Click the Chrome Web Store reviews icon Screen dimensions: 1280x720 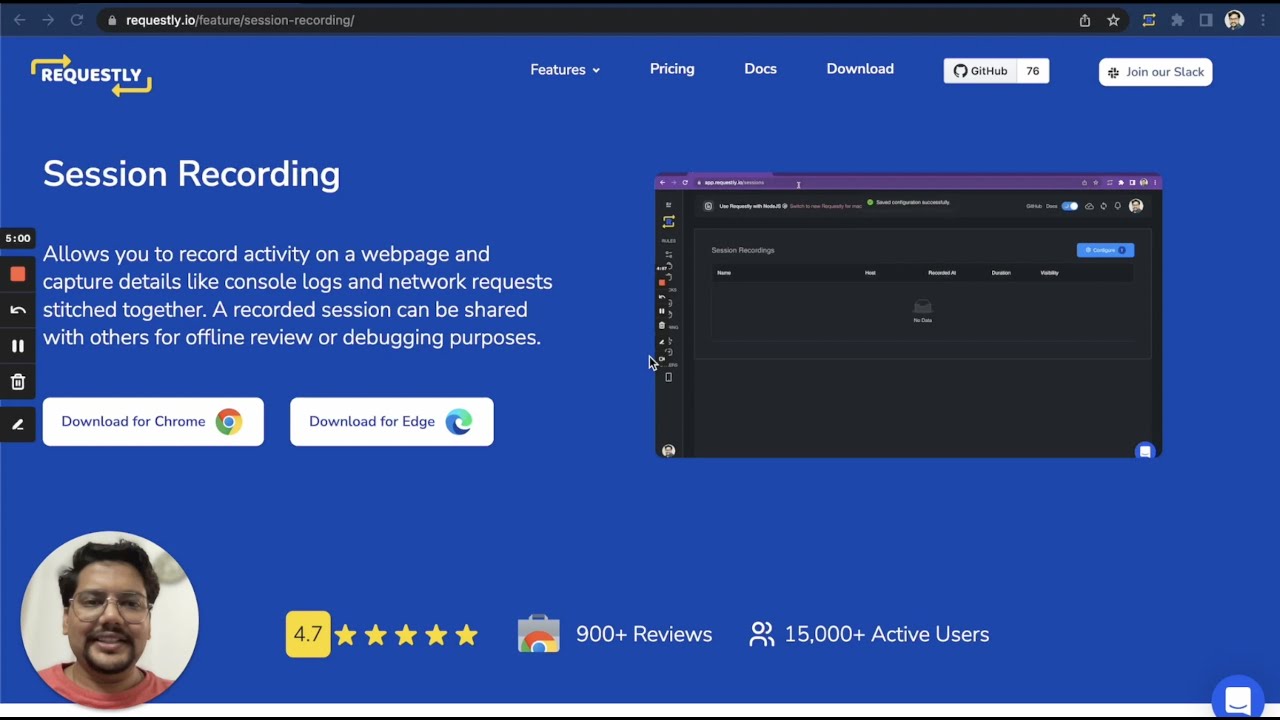(539, 634)
